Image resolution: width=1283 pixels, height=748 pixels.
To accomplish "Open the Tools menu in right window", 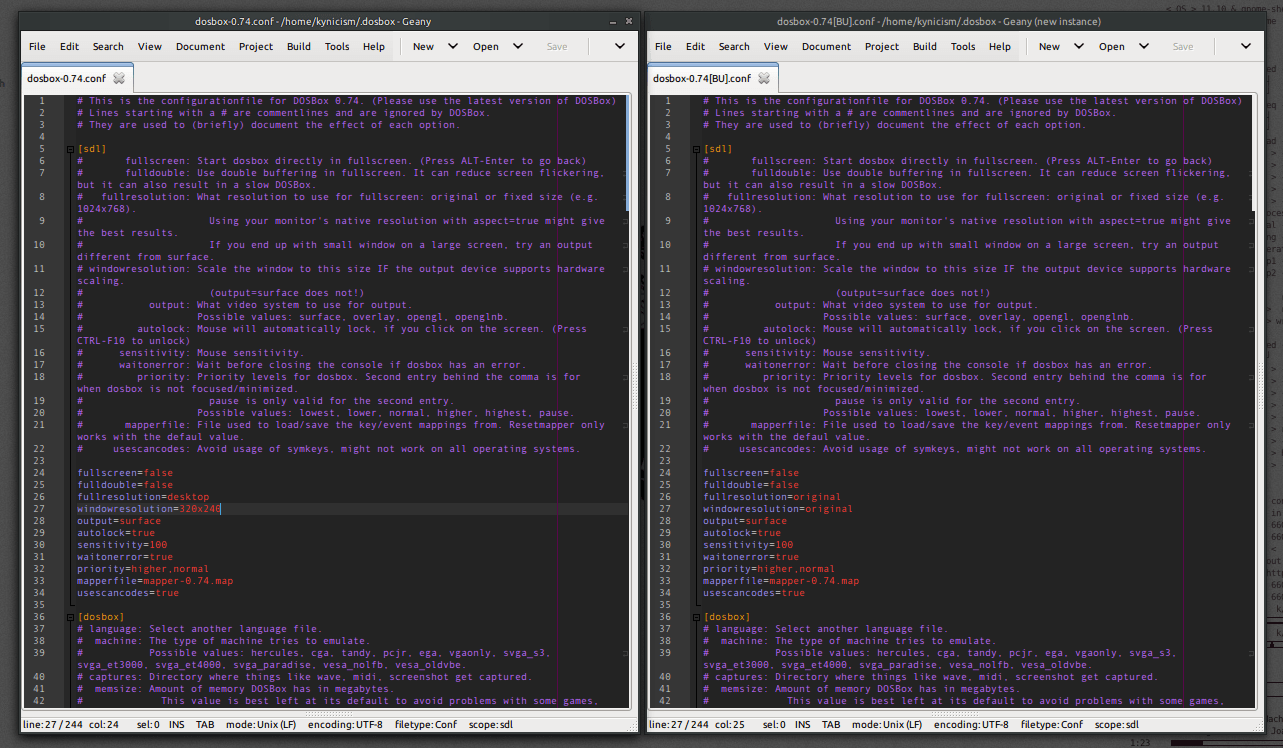I will 963,47.
